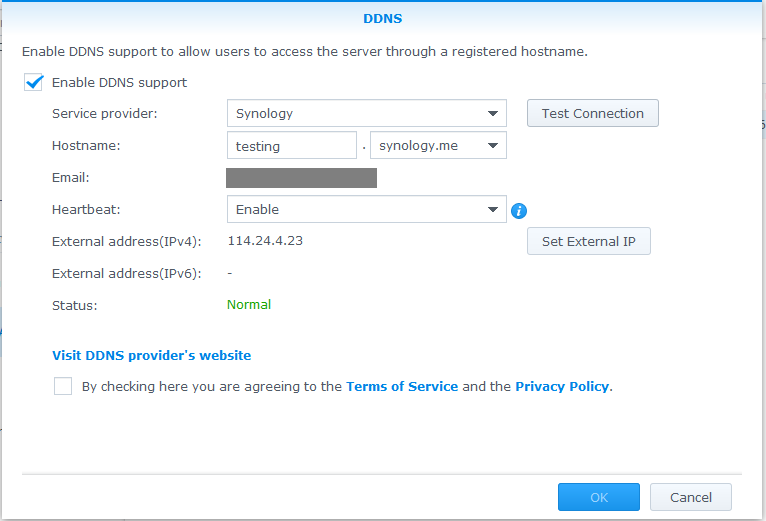This screenshot has width=766, height=521.
Task: Open the Terms of Service link
Action: tap(402, 386)
